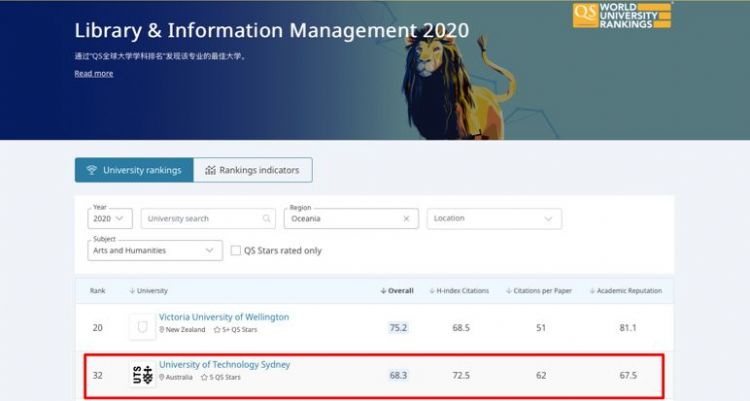The image size is (750, 401).
Task: Sort by Citations per Paper column
Action: click(539, 290)
